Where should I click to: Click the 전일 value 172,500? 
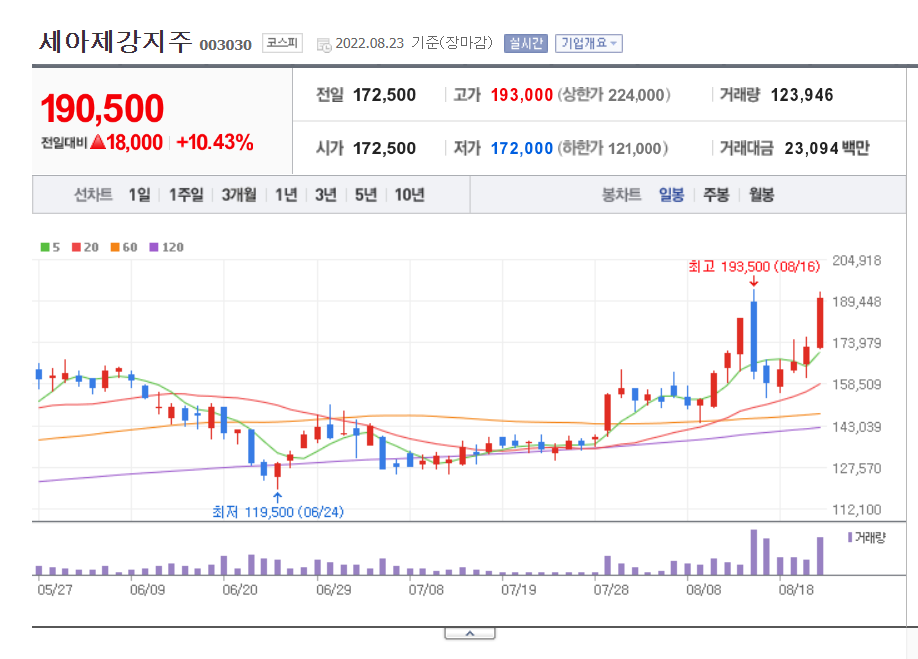(x=384, y=95)
